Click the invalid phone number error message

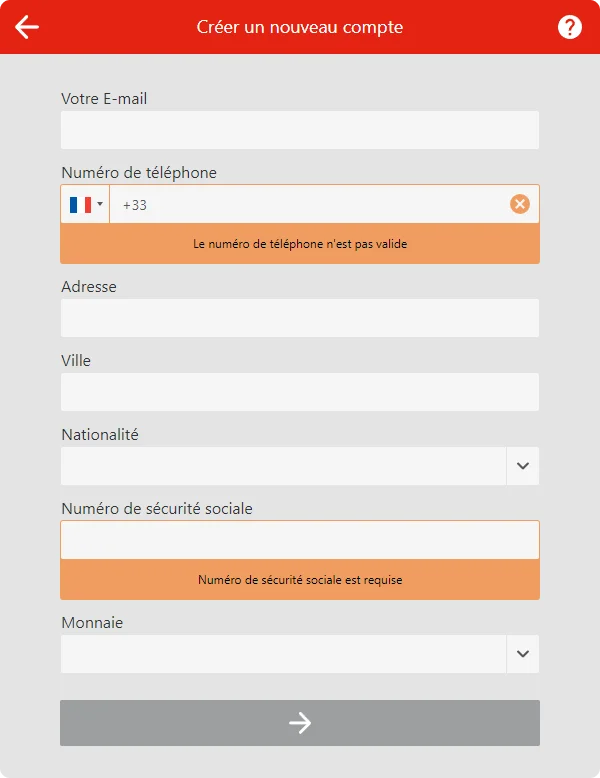[300, 243]
